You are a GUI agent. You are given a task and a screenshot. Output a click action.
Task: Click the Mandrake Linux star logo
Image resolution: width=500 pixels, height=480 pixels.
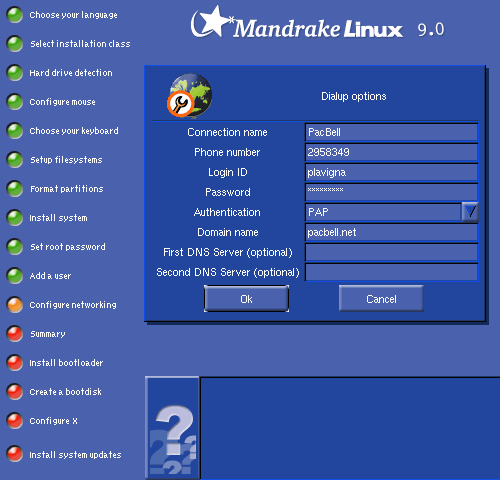[x=212, y=22]
